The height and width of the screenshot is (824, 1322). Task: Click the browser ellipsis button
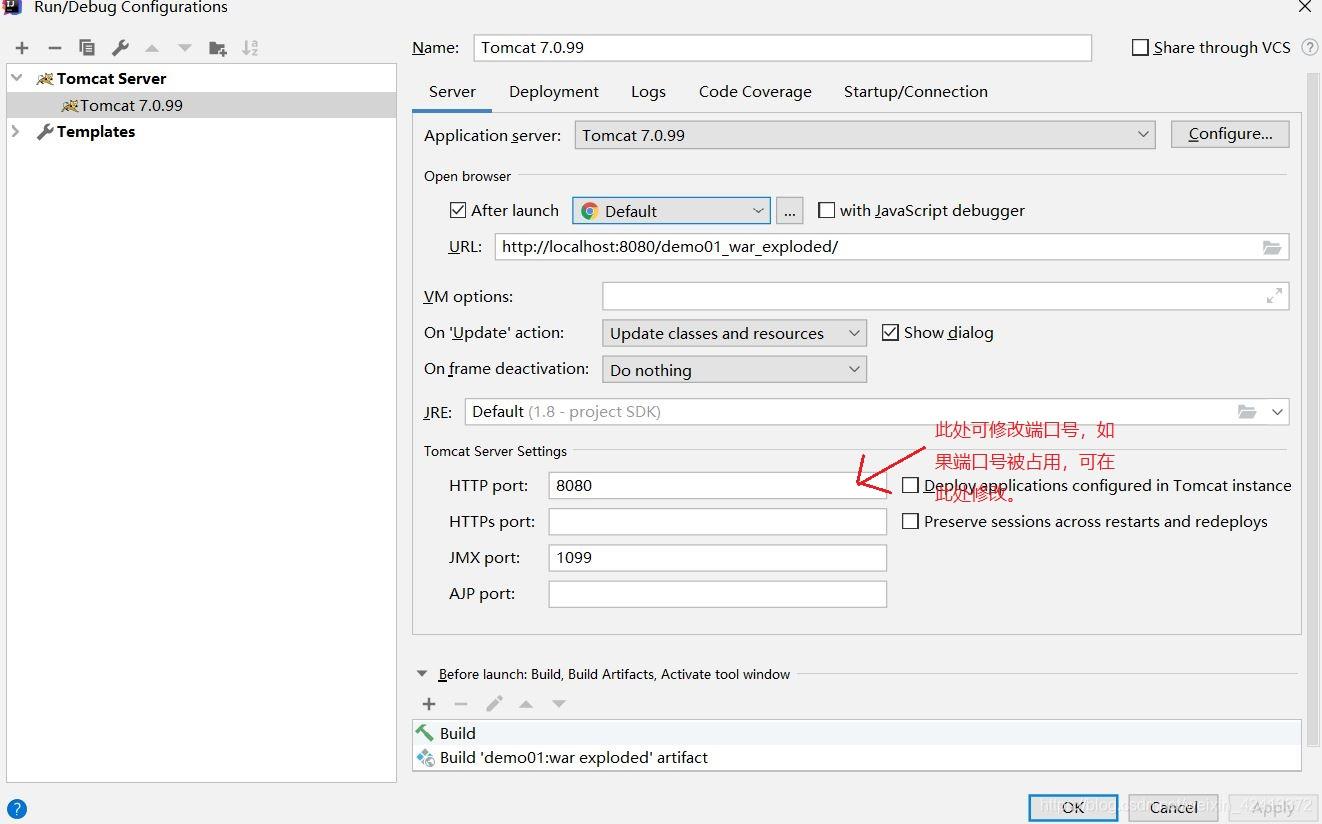[x=789, y=211]
